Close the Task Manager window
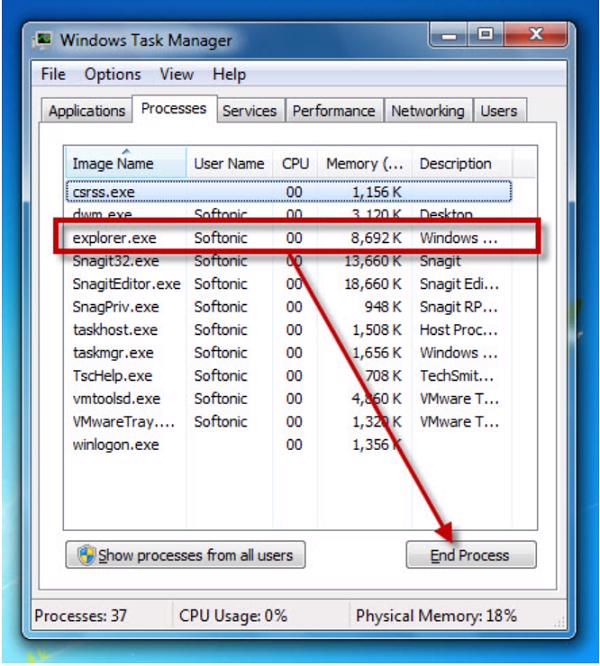This screenshot has width=600, height=666. click(536, 35)
